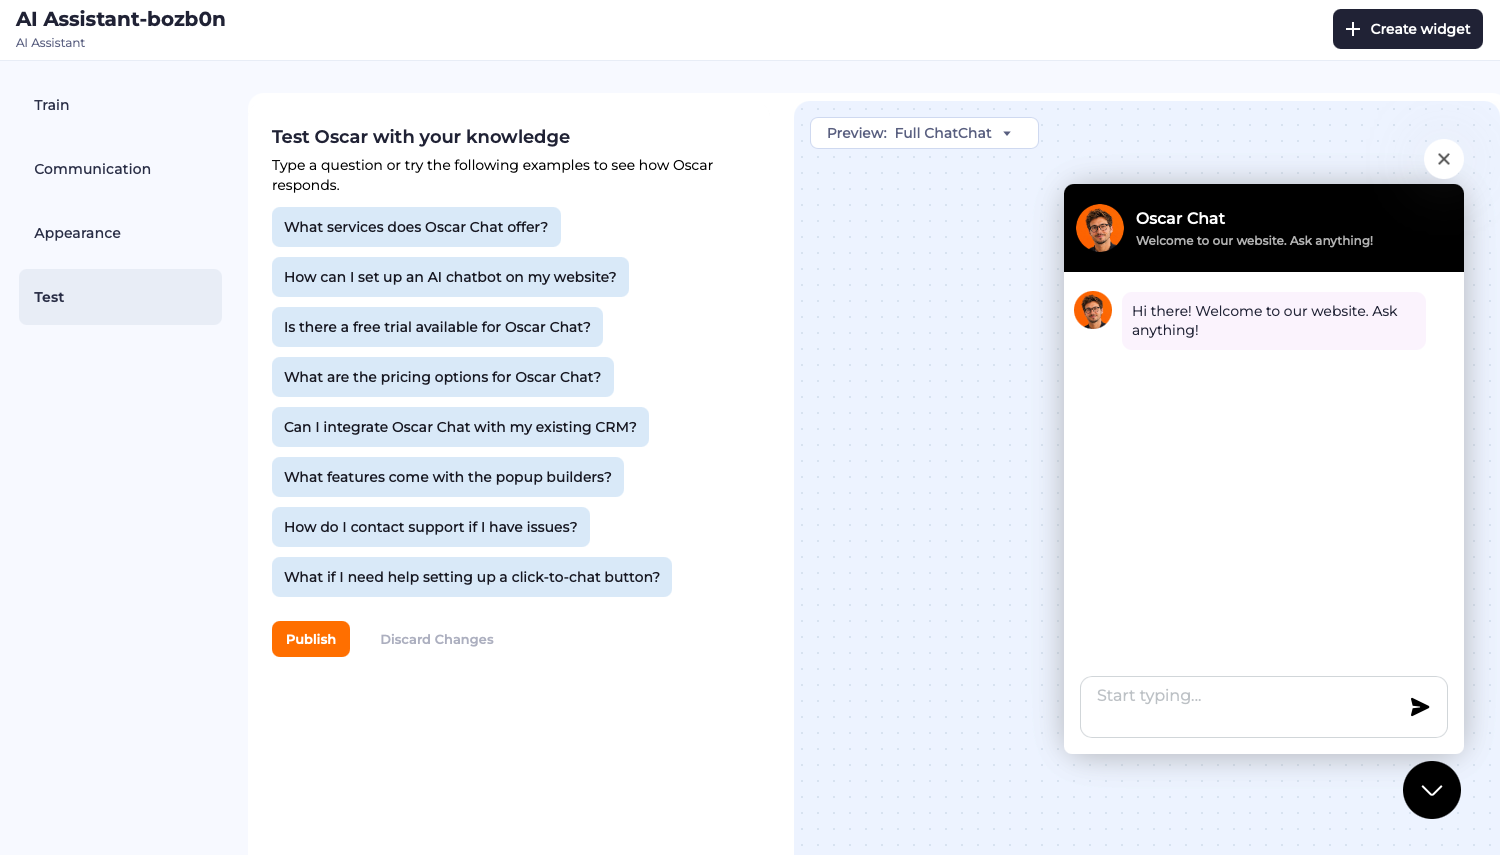Click the "Type a question or try" instructions

[x=492, y=175]
